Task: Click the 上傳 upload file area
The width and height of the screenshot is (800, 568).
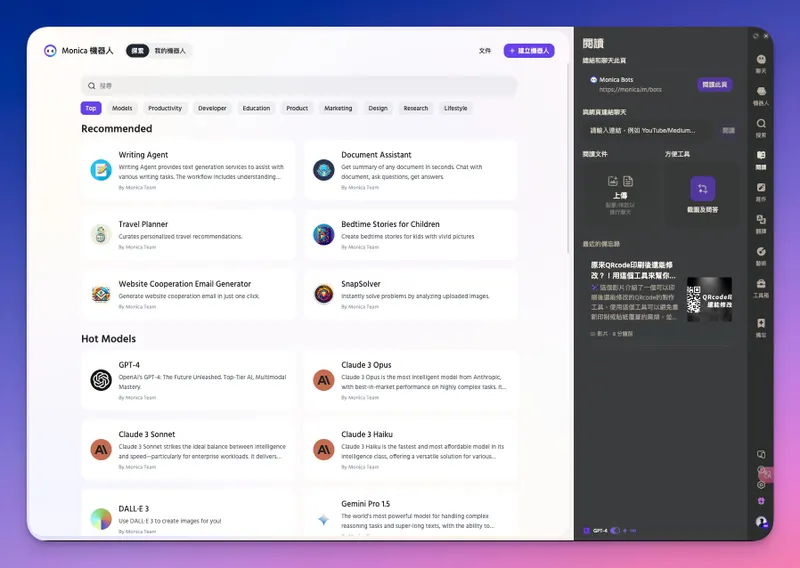Action: [x=620, y=195]
